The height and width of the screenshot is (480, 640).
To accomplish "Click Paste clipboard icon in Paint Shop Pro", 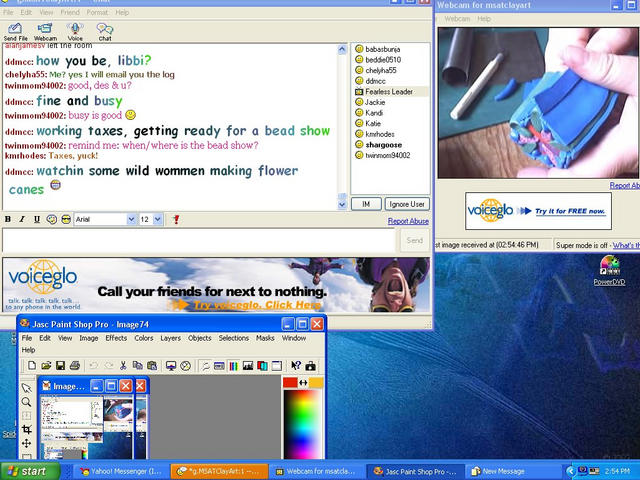I will coord(152,366).
